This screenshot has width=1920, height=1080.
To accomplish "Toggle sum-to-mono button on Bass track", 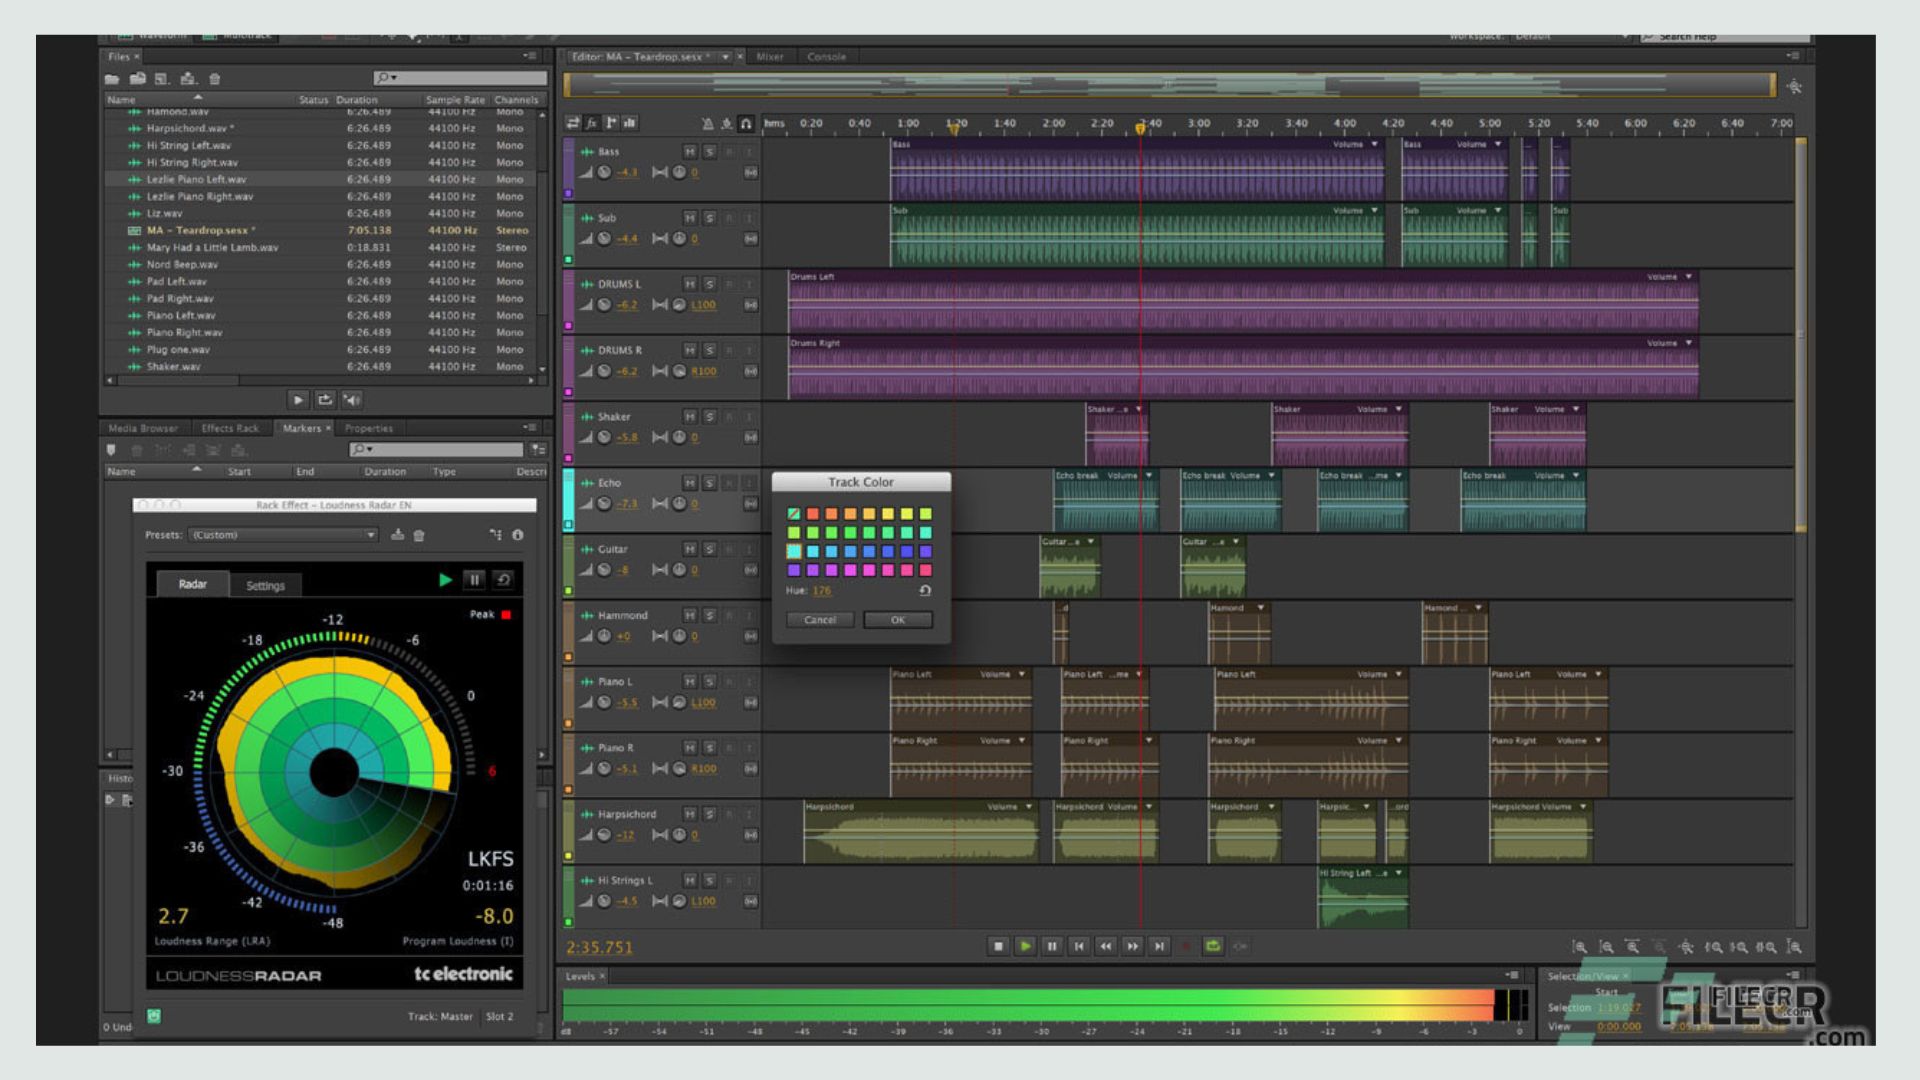I will click(x=751, y=173).
